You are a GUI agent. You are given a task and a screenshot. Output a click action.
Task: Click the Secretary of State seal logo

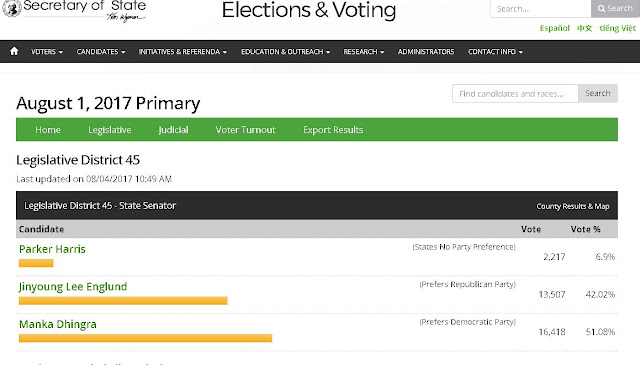click(12, 9)
